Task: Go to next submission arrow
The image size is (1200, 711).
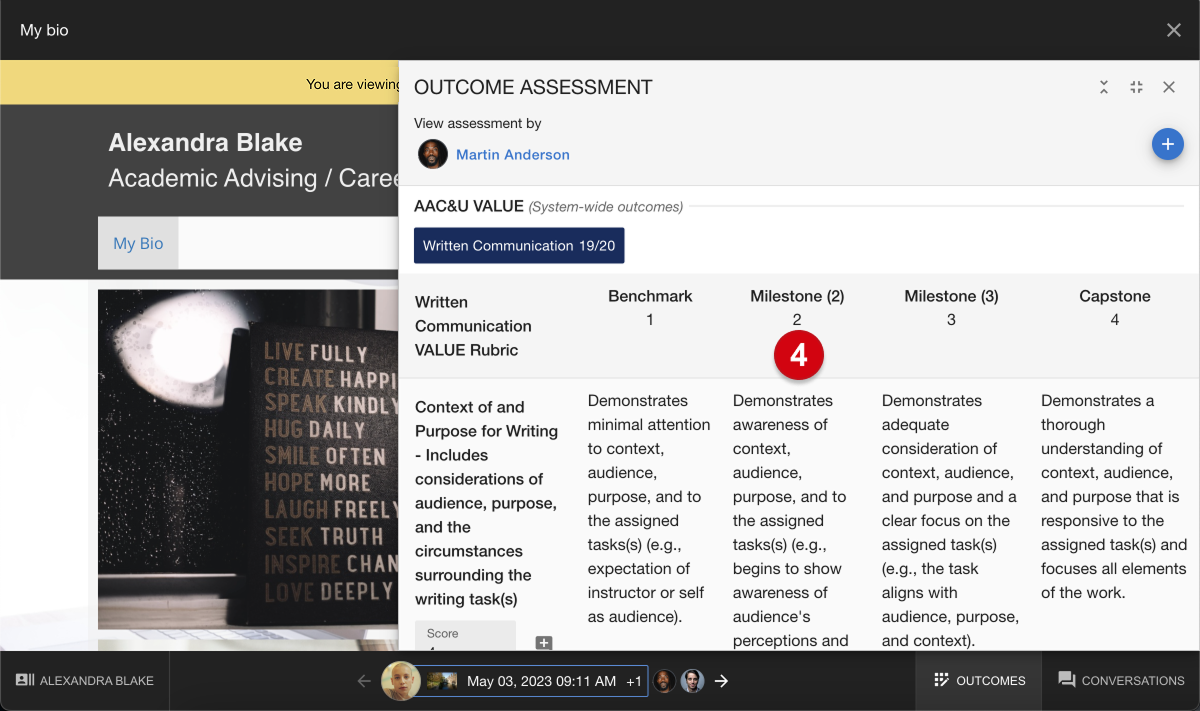Action: click(721, 681)
